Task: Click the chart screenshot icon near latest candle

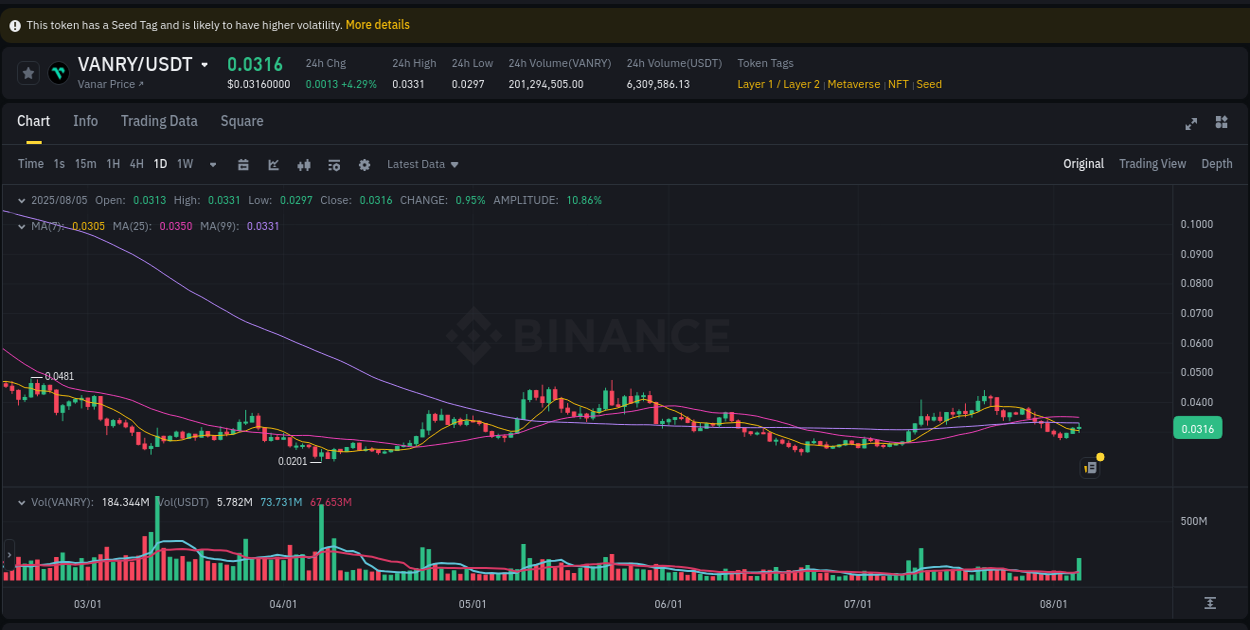Action: pos(1090,467)
